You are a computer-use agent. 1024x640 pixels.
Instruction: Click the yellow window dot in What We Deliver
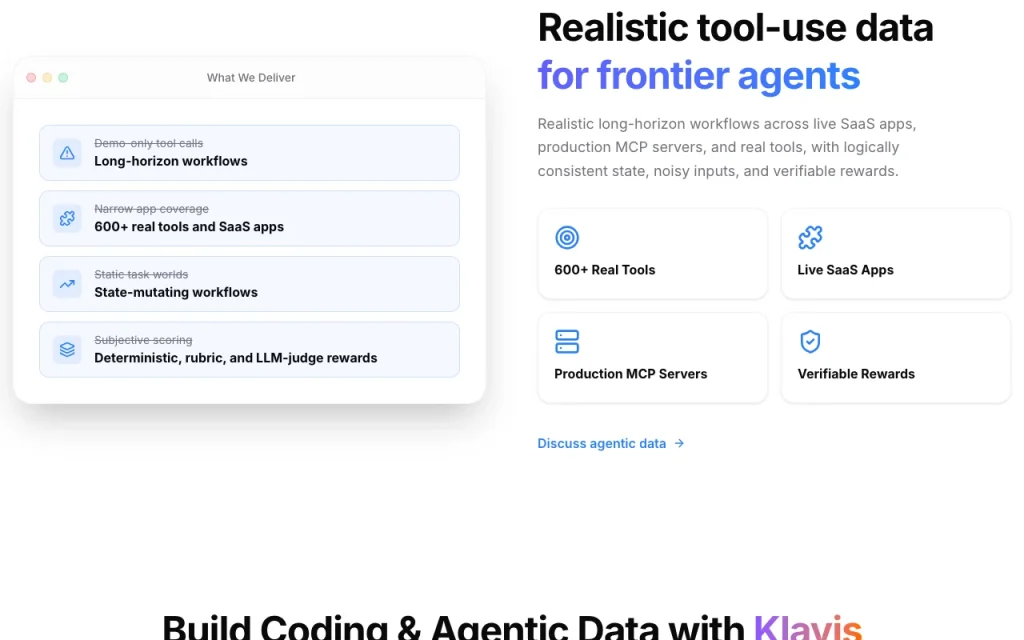click(47, 78)
